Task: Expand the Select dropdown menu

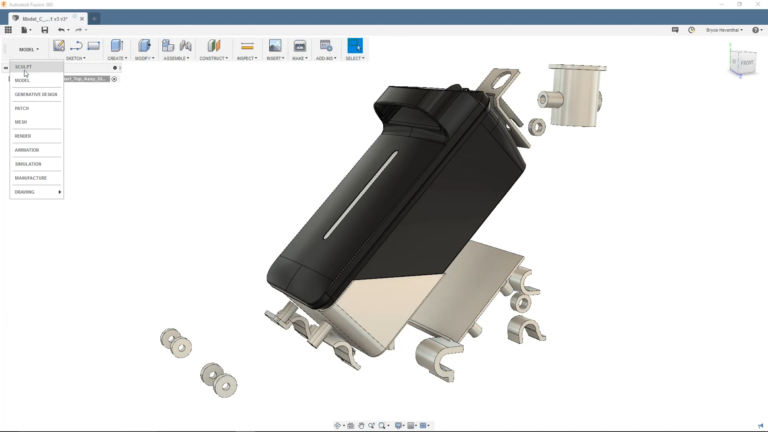Action: [355, 58]
